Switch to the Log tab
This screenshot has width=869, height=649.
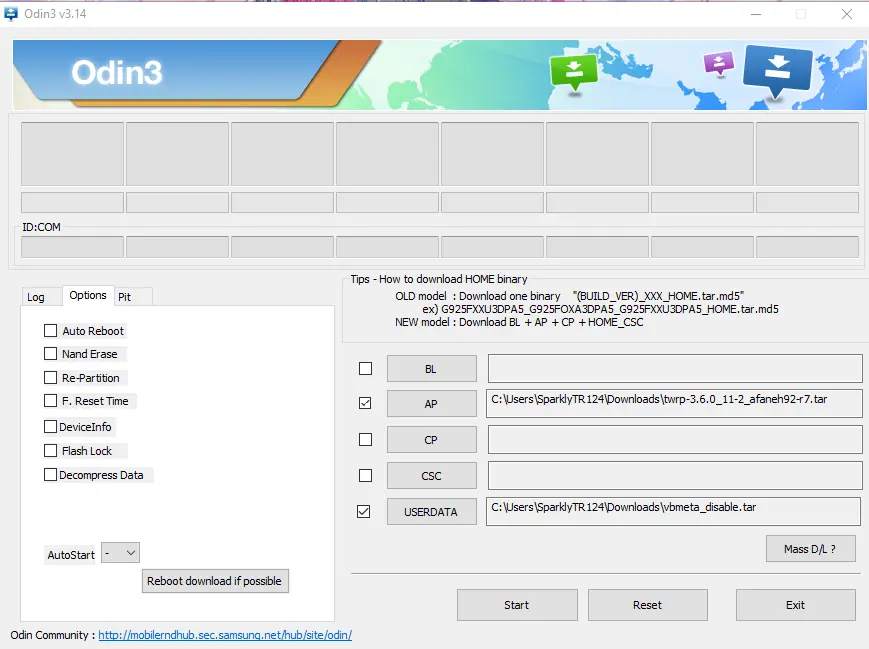click(x=36, y=297)
